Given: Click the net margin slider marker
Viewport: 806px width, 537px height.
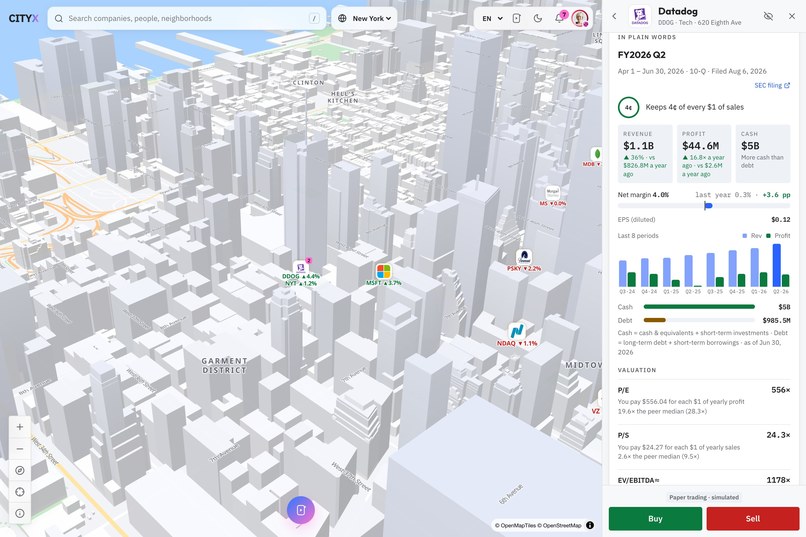Looking at the screenshot, I should (708, 206).
